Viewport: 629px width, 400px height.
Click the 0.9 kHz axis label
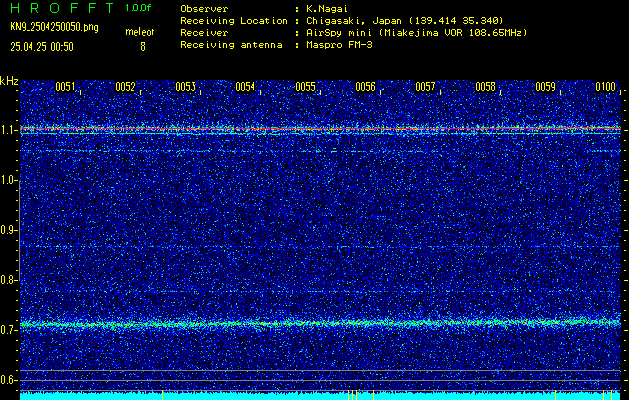click(8, 230)
